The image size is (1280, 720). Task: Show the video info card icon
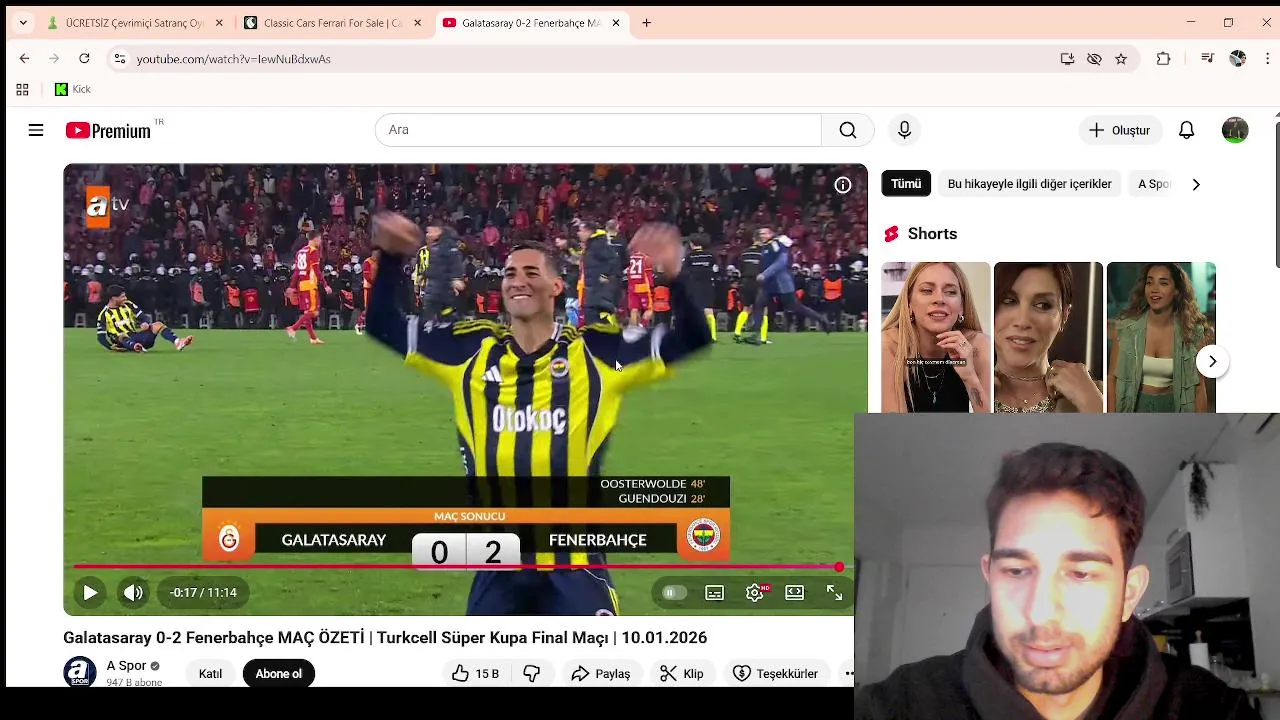(843, 185)
